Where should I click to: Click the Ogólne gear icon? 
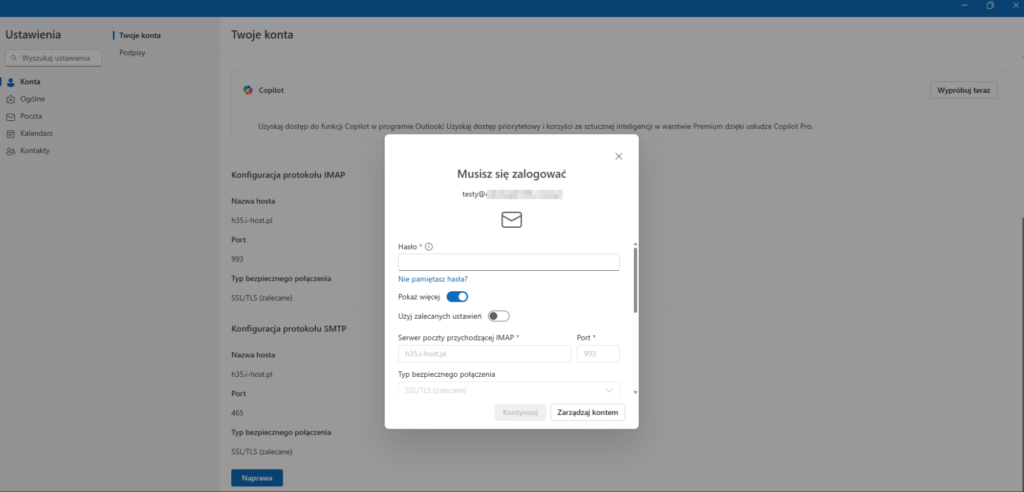(11, 99)
